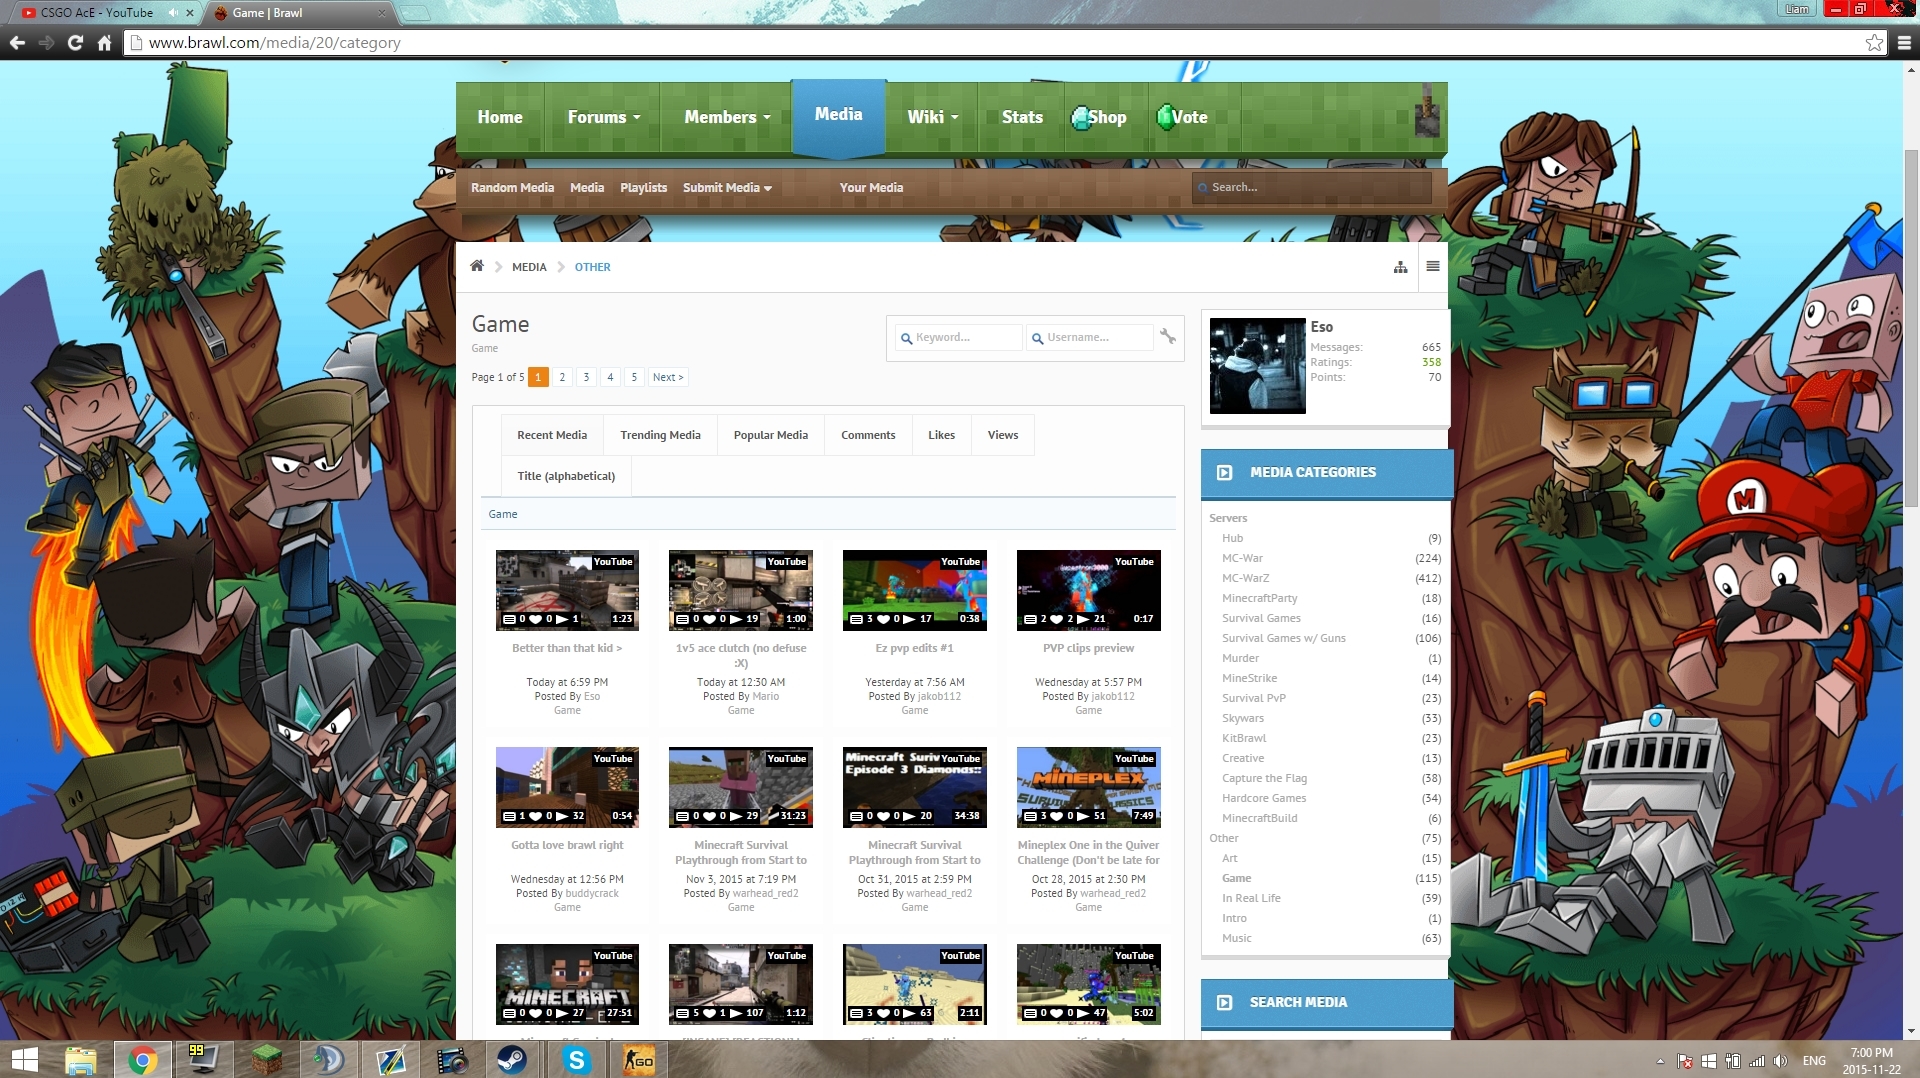Sort by the Views tab
The width and height of the screenshot is (1920, 1078).
pos(1003,435)
